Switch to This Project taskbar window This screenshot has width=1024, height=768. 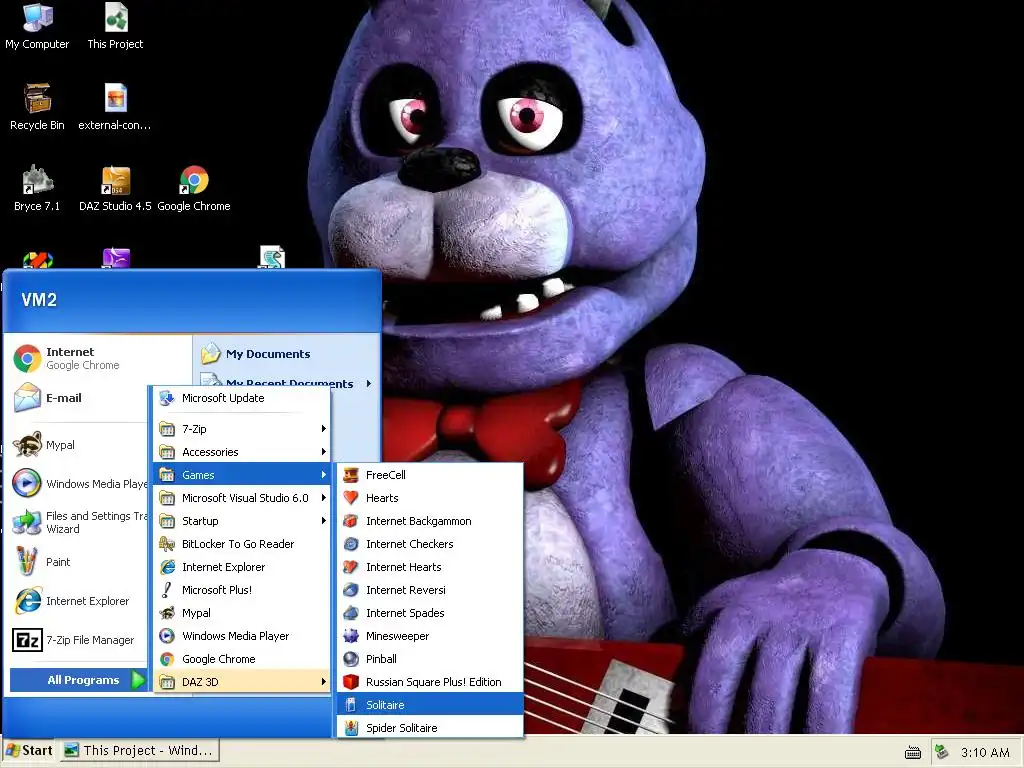coord(140,751)
